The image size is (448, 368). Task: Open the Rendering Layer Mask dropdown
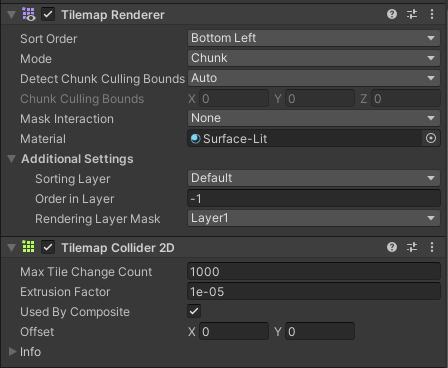pos(314,218)
